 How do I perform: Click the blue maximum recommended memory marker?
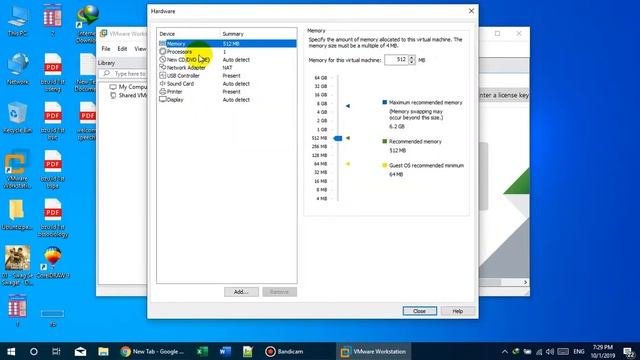348,106
